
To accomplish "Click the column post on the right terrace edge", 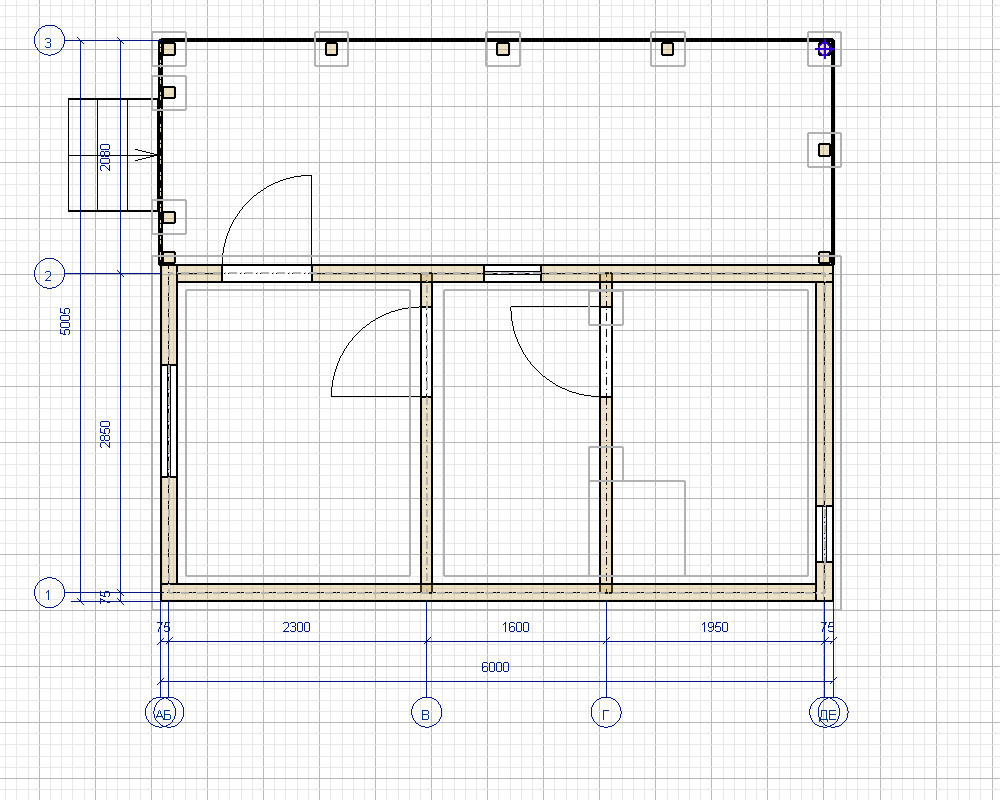I will [824, 149].
